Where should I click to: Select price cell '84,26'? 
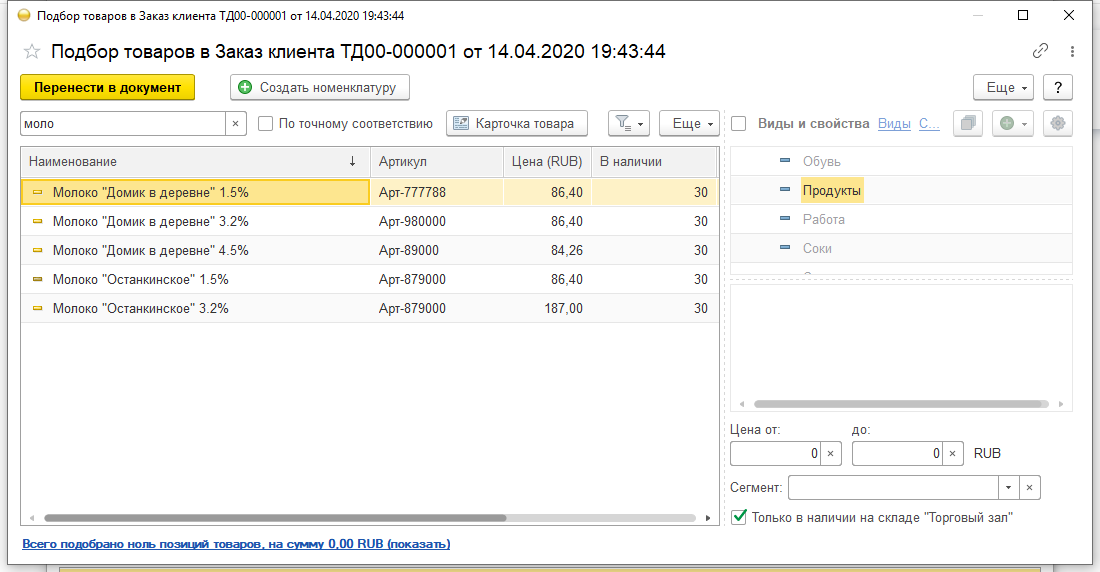click(547, 250)
